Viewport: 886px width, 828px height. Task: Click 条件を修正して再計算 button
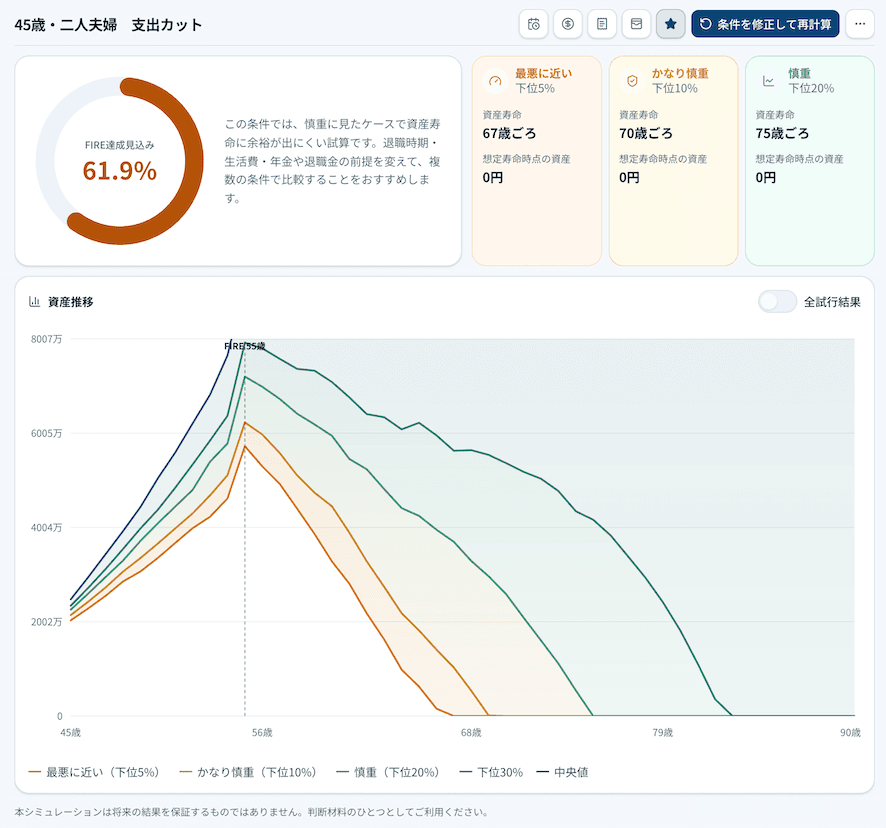click(765, 24)
